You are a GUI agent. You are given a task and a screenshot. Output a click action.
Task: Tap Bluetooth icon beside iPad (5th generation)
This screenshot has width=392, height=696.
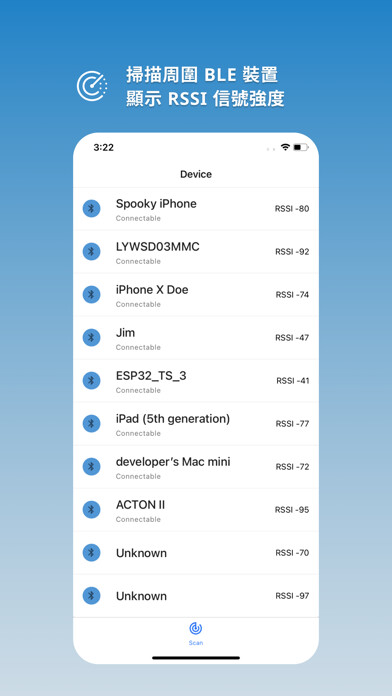click(x=91, y=423)
